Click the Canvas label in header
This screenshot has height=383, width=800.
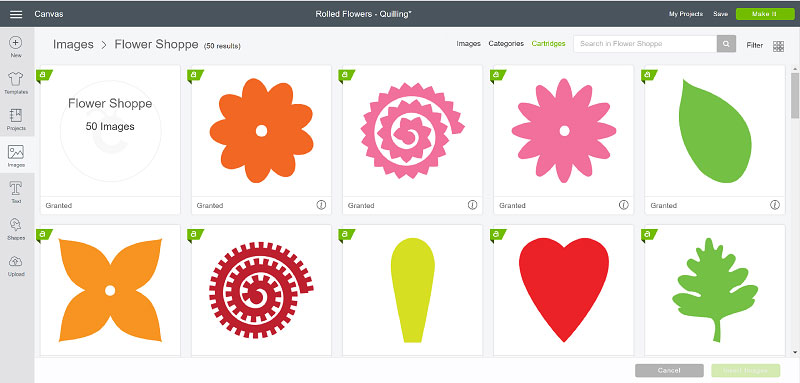[x=49, y=14]
